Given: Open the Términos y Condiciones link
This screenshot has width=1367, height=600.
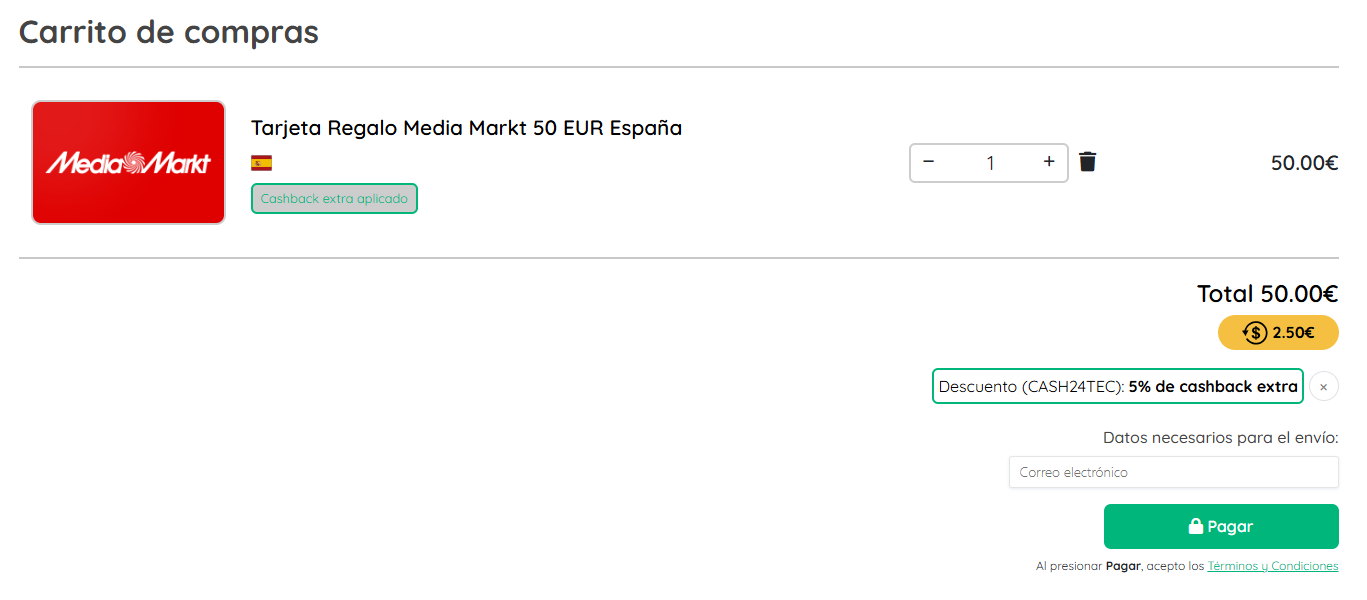Looking at the screenshot, I should click(x=1272, y=566).
